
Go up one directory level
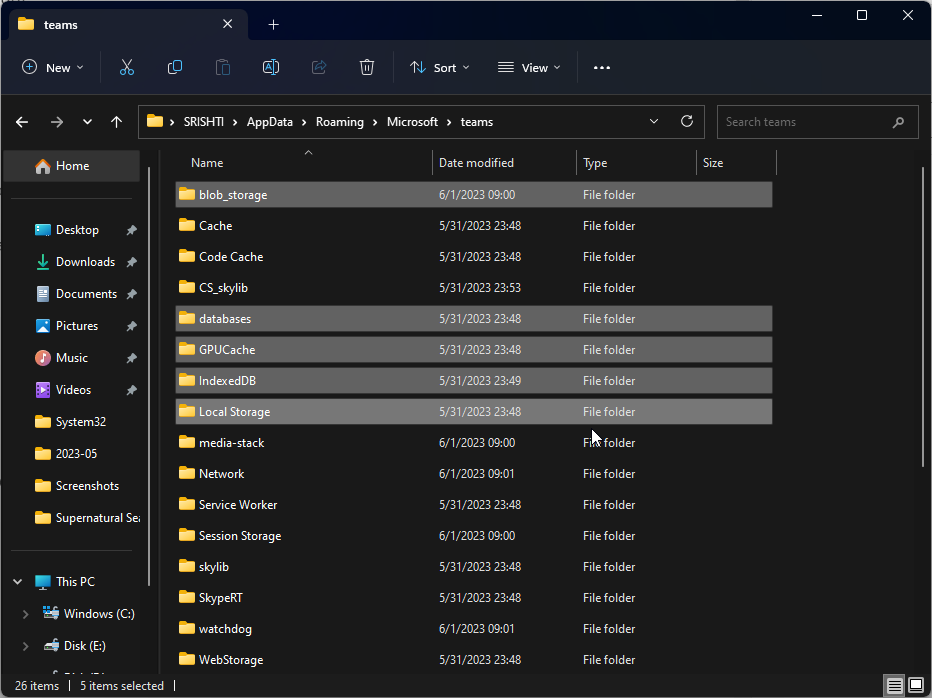click(x=117, y=122)
